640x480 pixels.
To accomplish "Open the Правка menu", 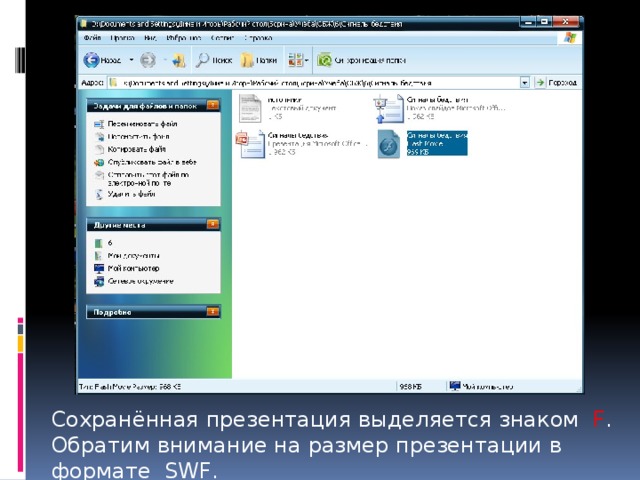I will [122, 38].
